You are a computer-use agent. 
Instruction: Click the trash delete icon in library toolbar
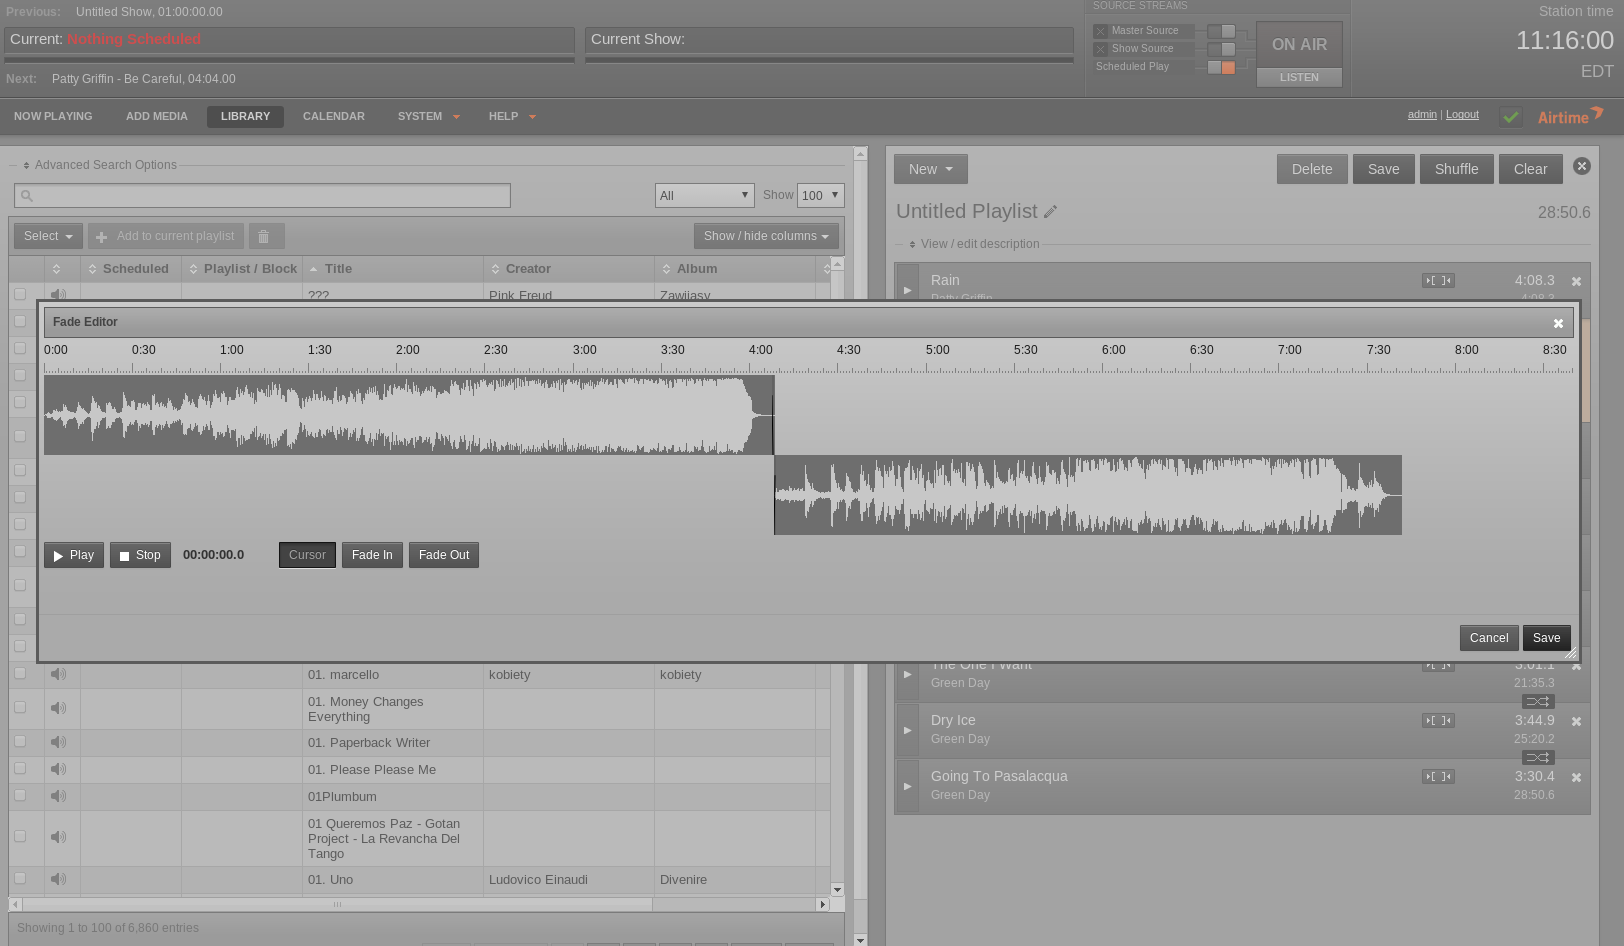(264, 236)
